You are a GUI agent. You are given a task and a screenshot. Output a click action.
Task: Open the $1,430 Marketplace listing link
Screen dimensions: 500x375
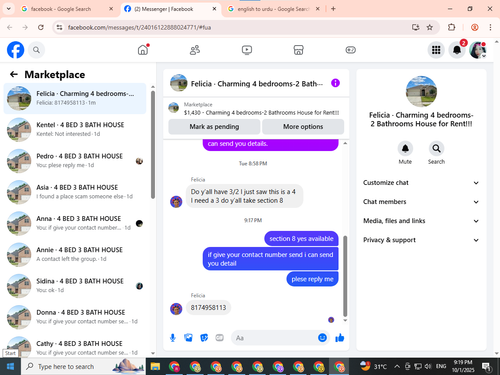(261, 113)
